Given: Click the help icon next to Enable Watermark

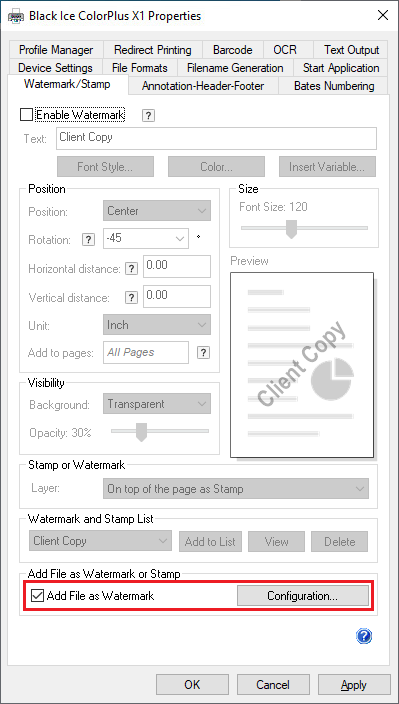Looking at the screenshot, I should click(x=149, y=115).
